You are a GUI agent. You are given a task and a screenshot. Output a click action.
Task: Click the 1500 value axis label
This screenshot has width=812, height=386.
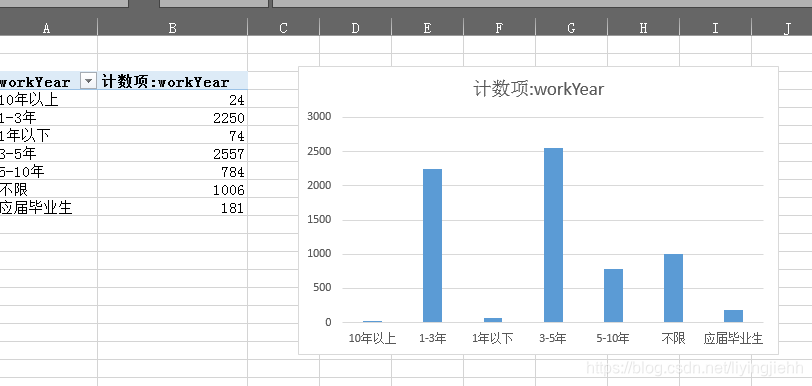pos(319,220)
